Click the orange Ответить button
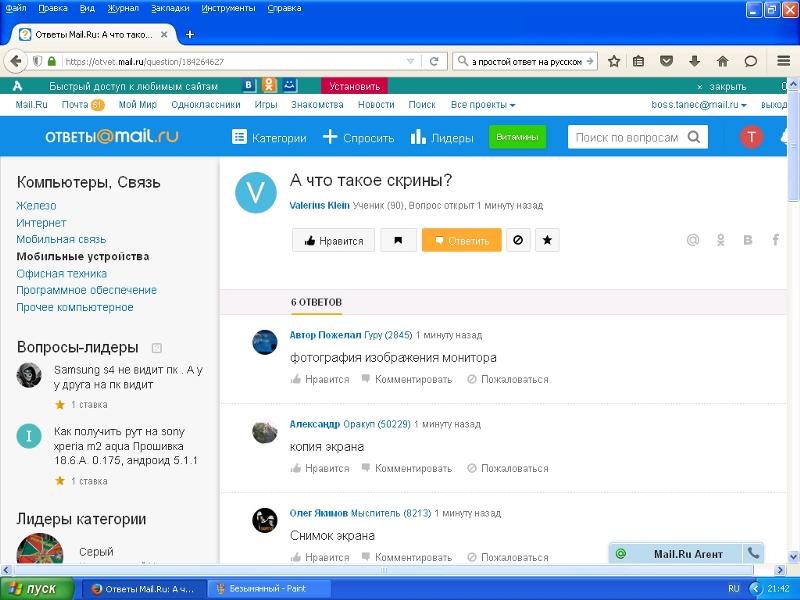Viewport: 800px width, 600px height. pyautogui.click(x=462, y=240)
